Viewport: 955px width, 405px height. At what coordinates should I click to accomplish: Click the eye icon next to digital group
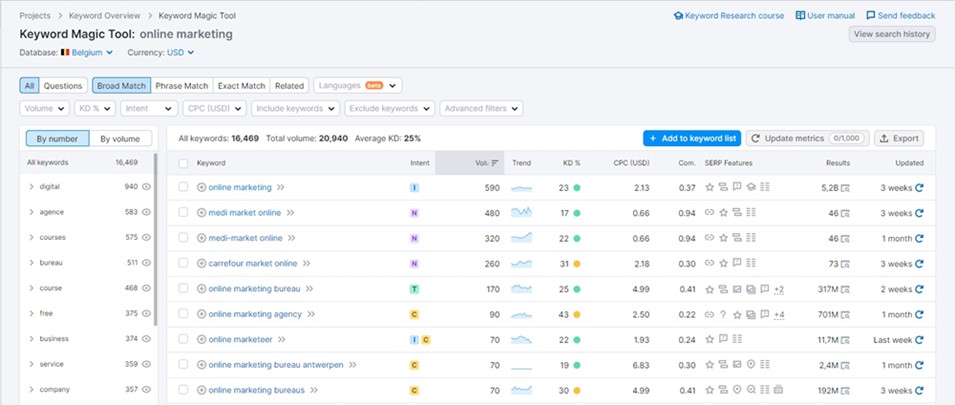(x=146, y=187)
